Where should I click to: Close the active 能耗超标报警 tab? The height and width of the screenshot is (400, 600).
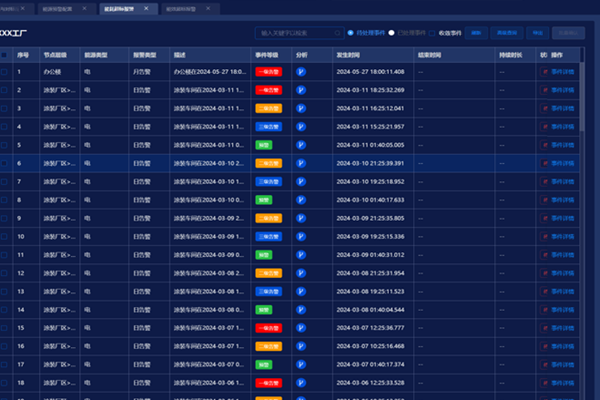(x=146, y=8)
